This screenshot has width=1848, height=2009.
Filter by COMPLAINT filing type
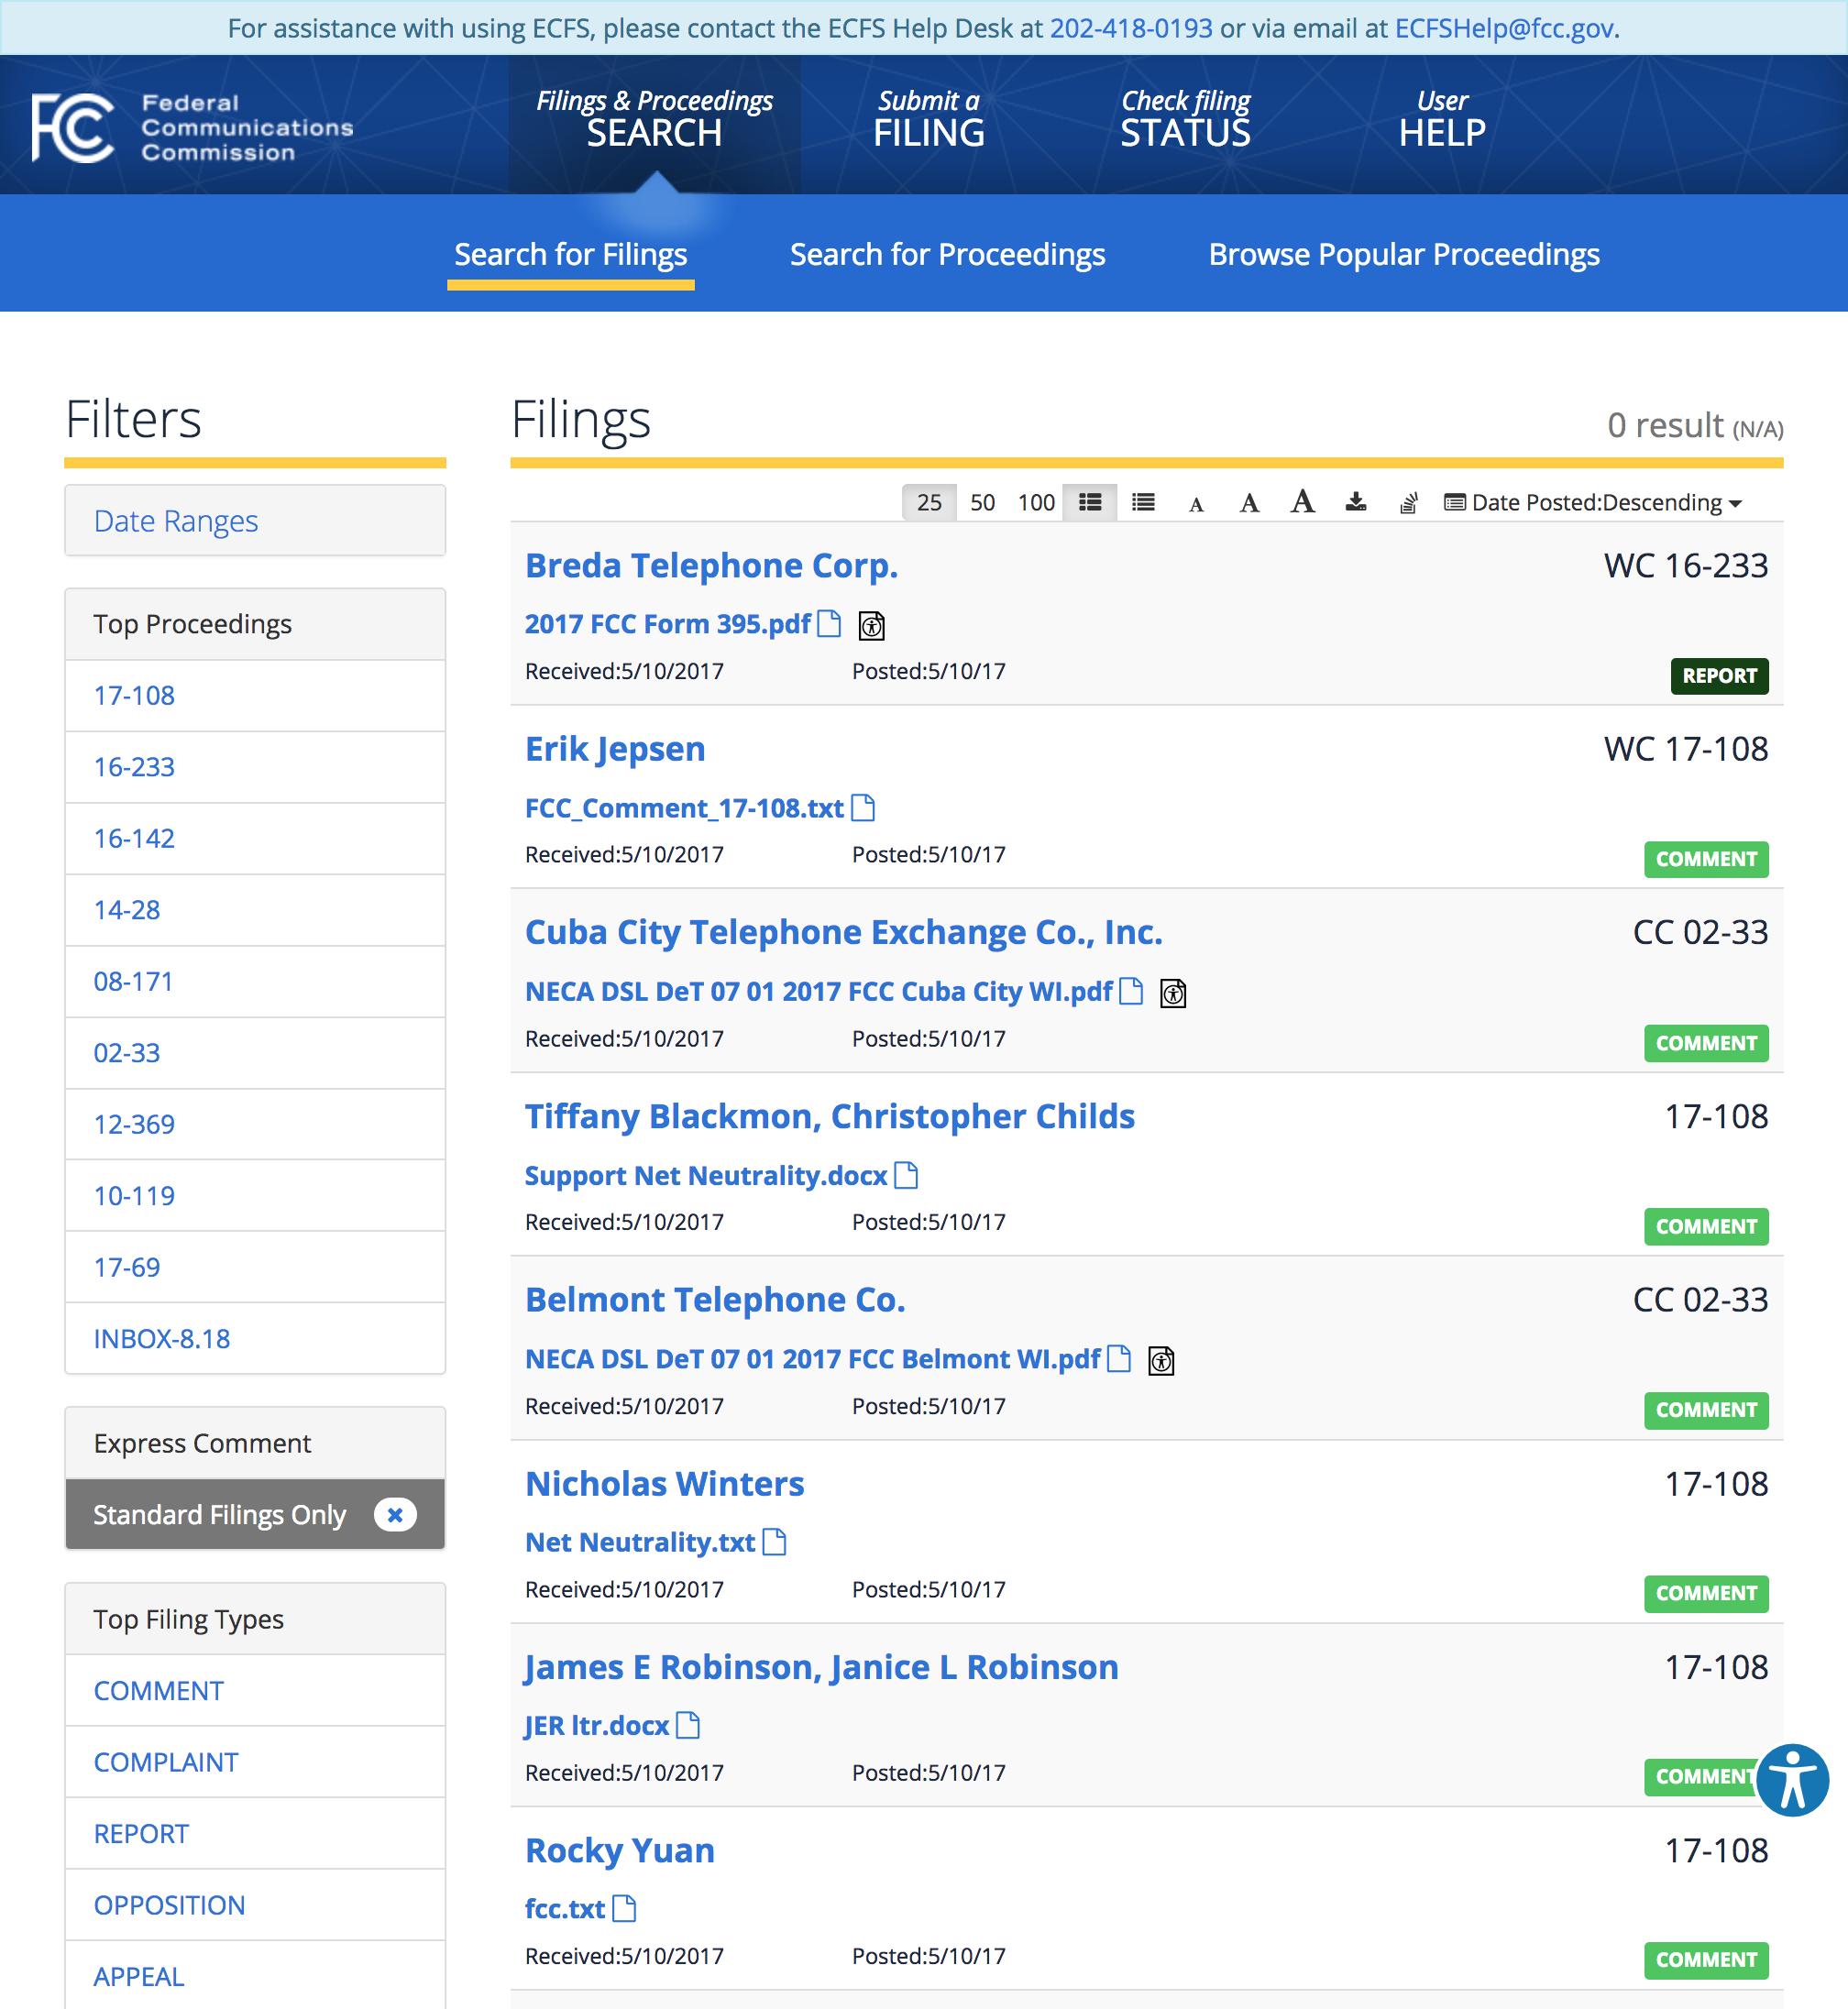[255, 1762]
